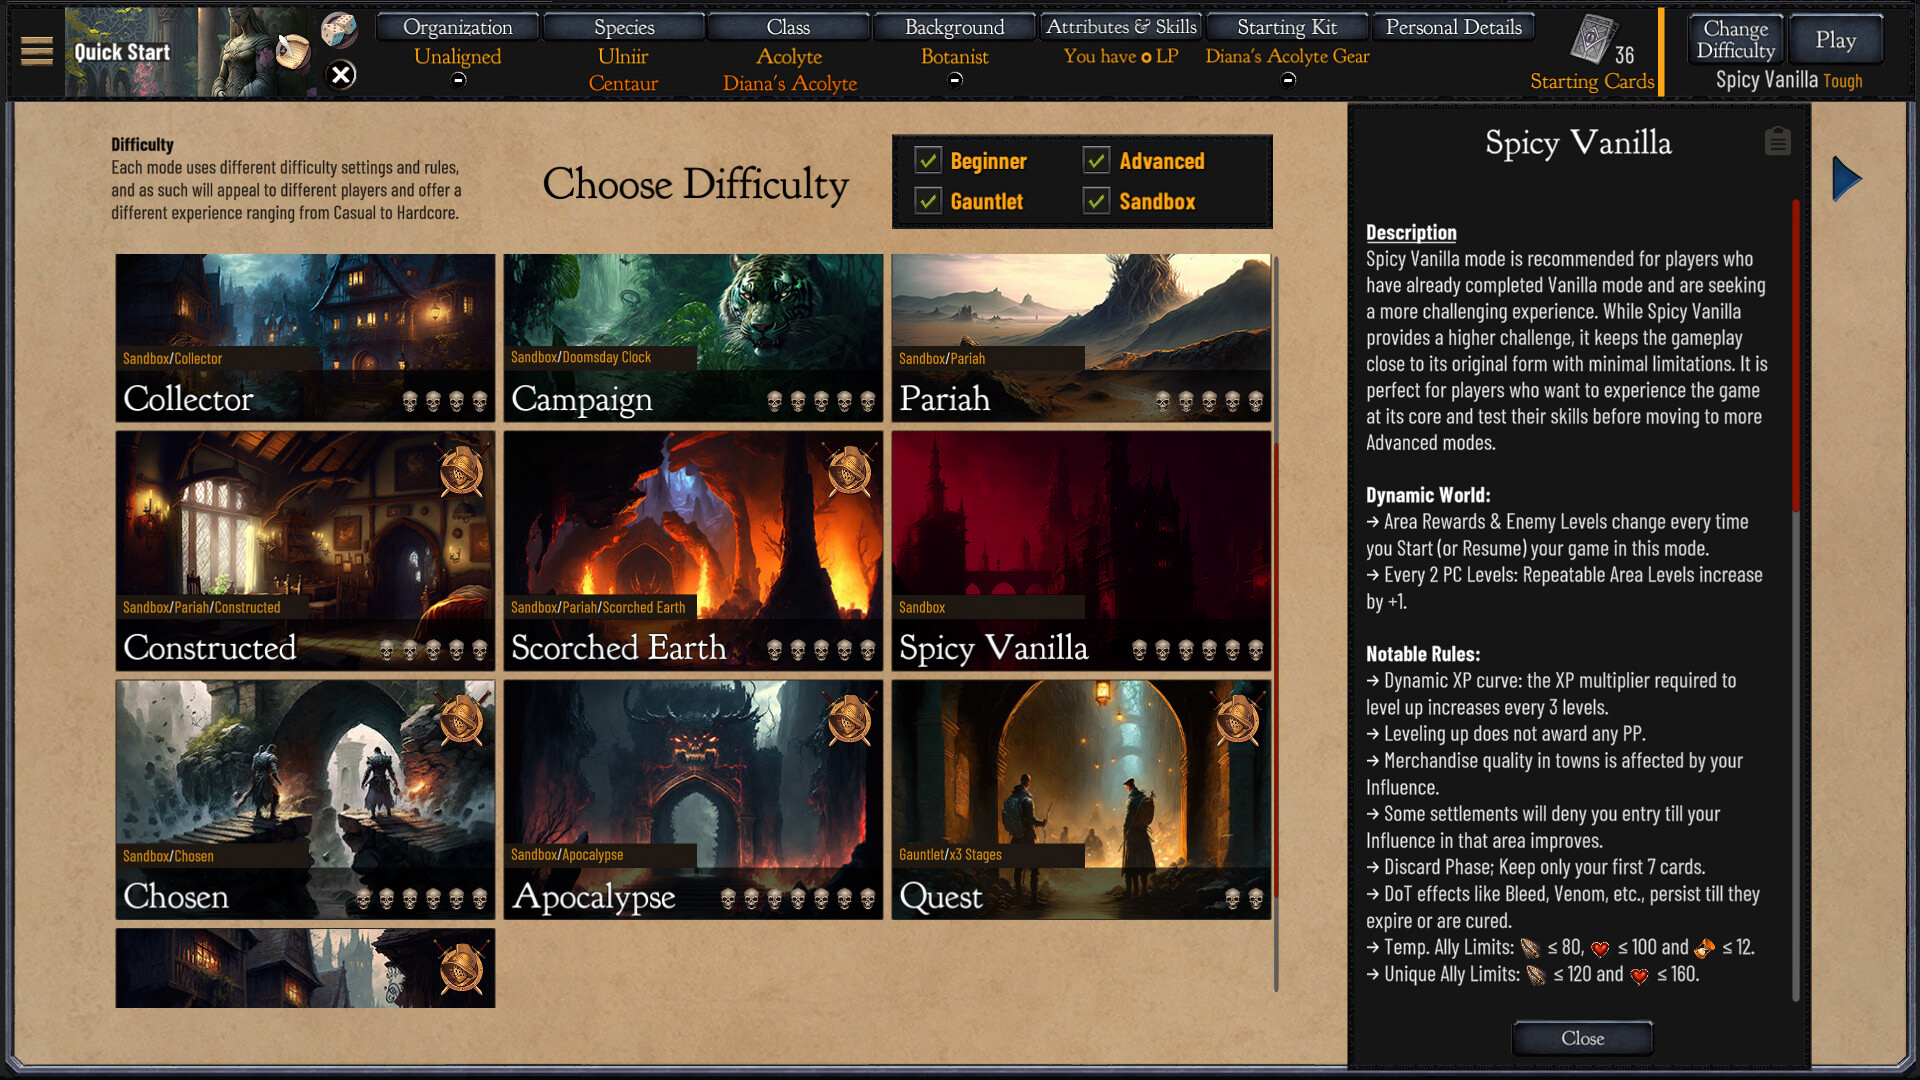This screenshot has width=1920, height=1080.
Task: Disable the Gauntlet checkbox
Action: 928,201
